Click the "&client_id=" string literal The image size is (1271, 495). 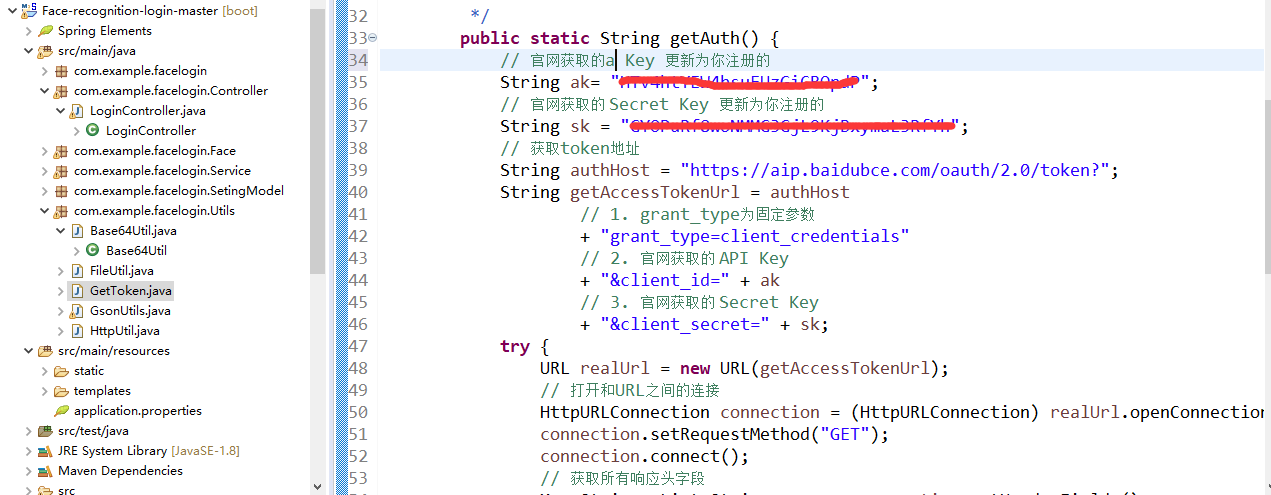point(665,280)
